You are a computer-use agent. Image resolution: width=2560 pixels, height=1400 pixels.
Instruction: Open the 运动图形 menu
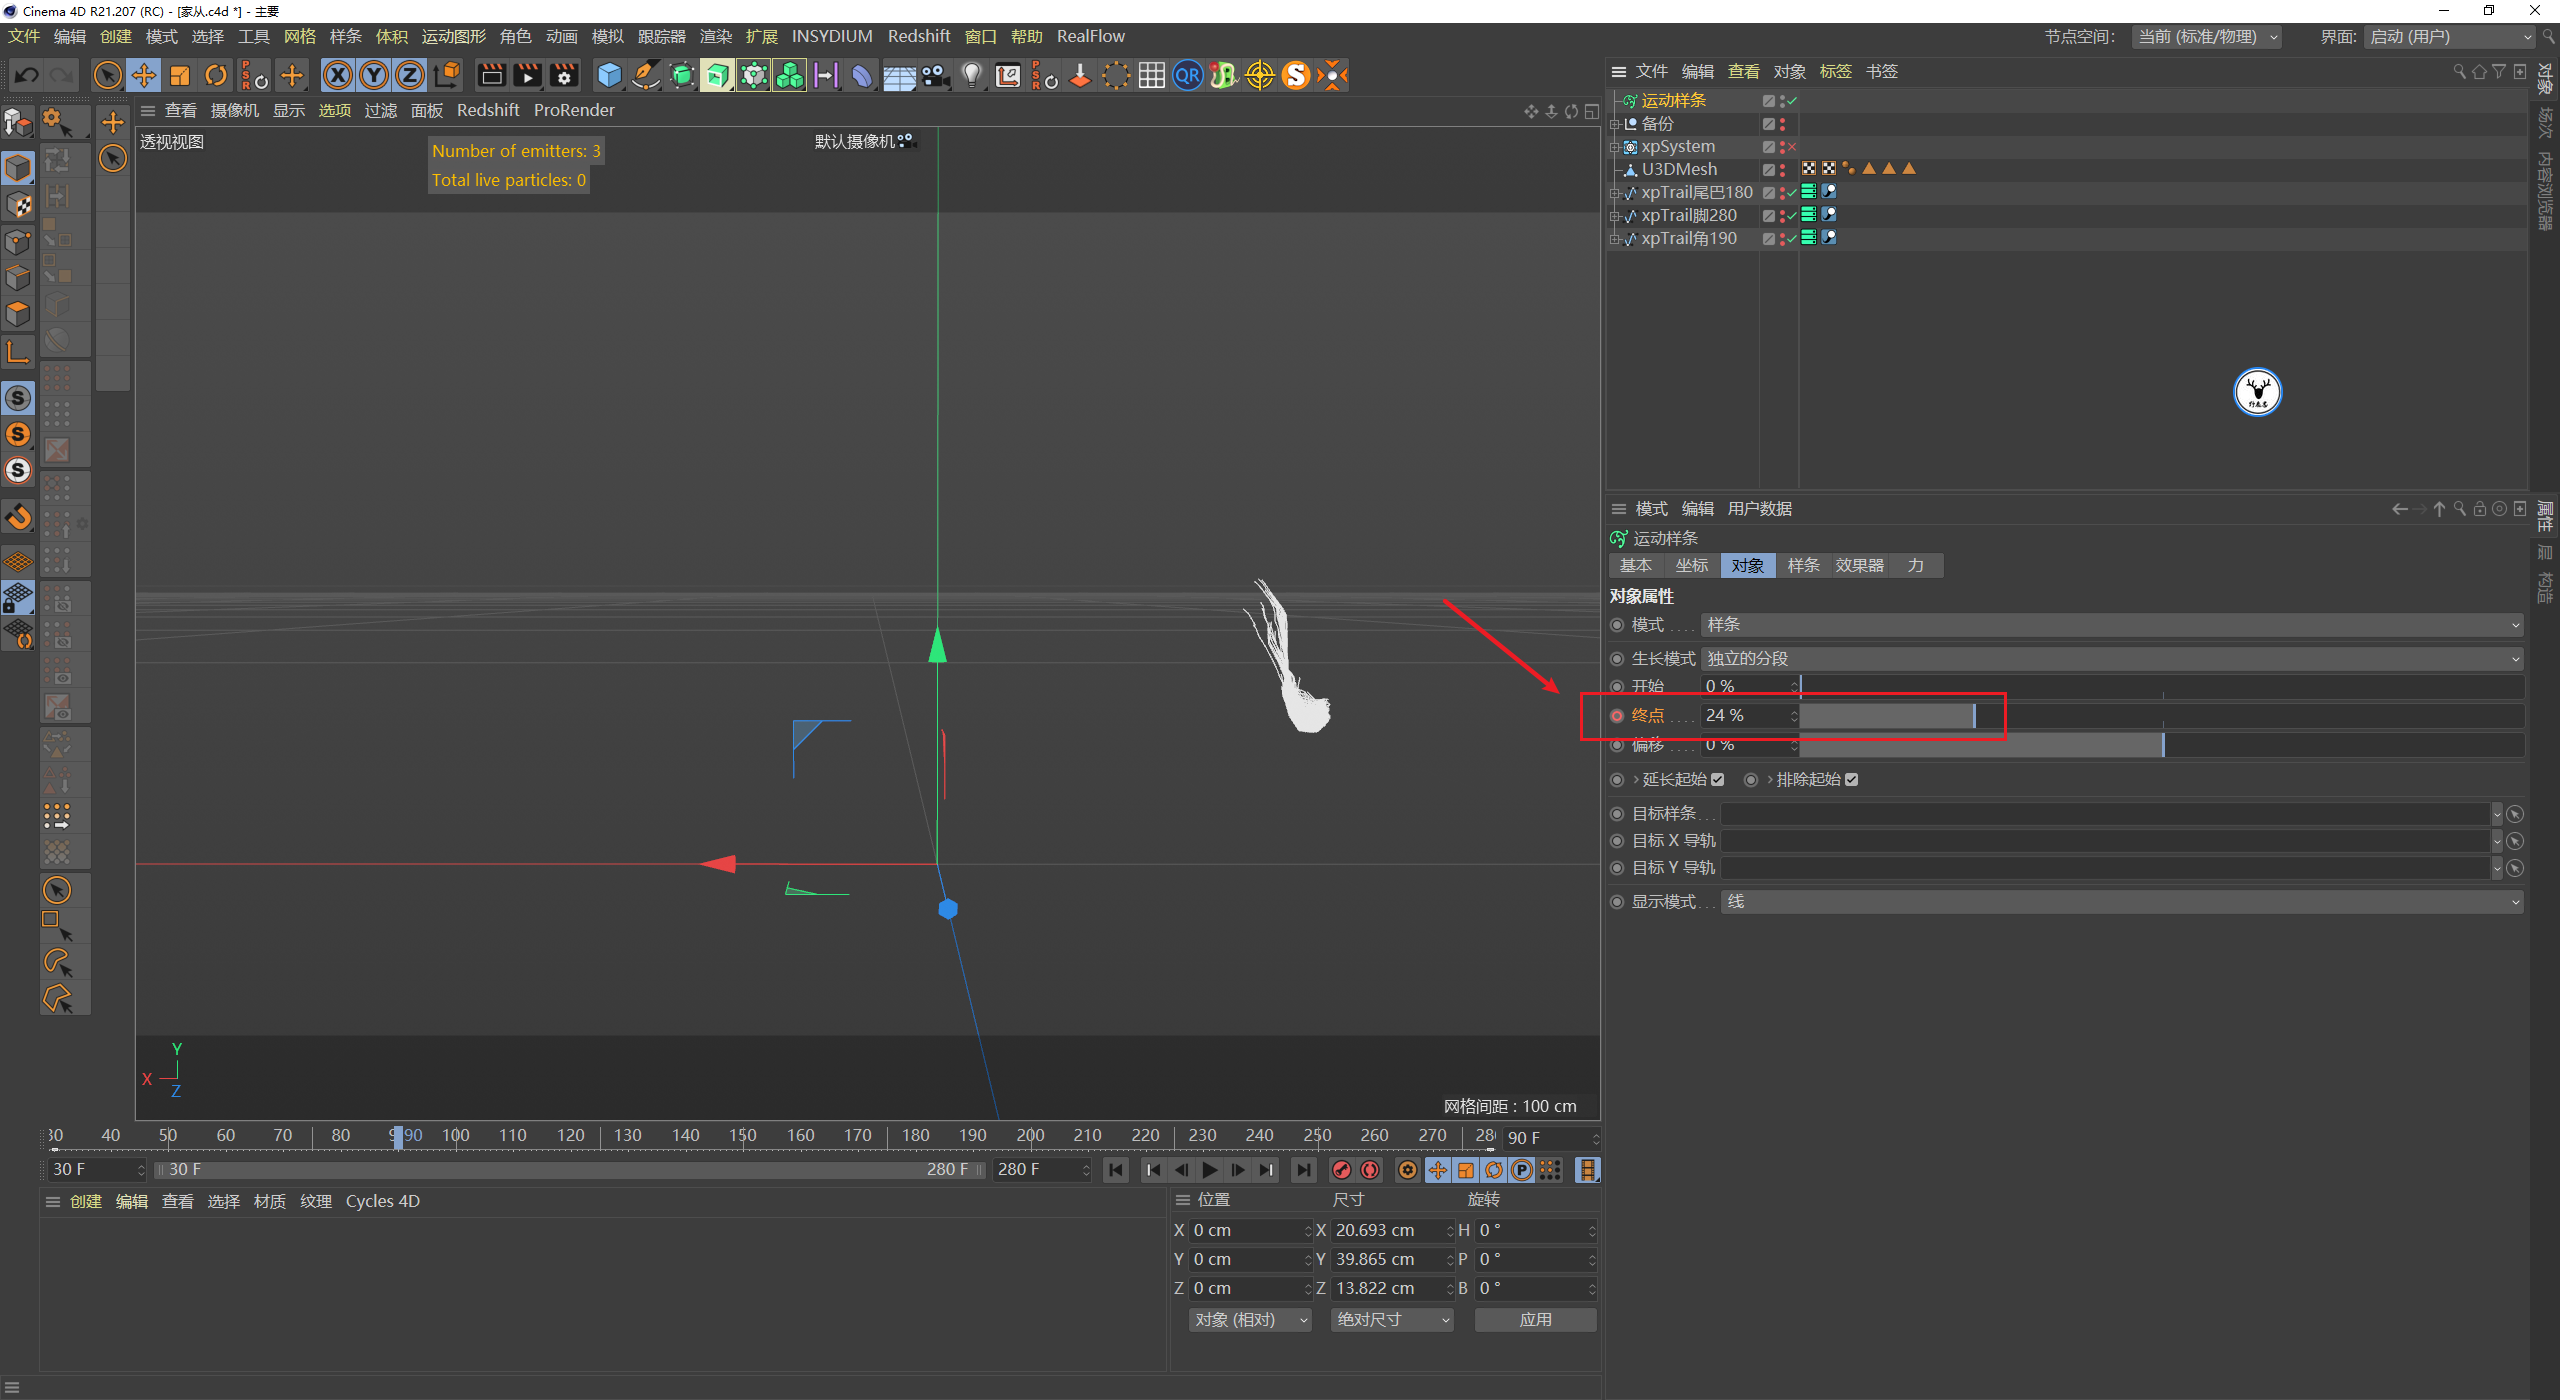453,37
